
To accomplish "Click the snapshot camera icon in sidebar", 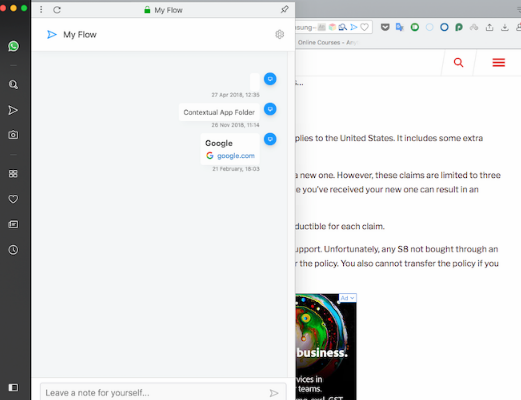I will click(x=13, y=135).
